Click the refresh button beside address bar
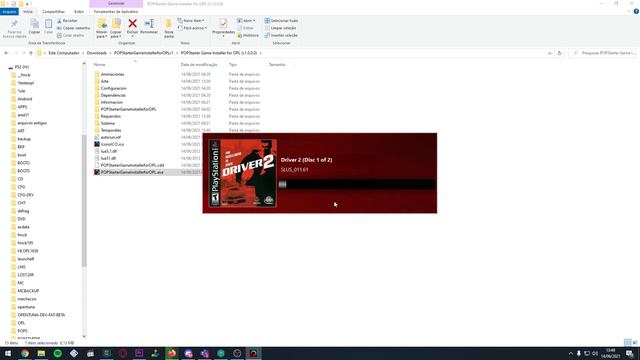Image resolution: width=640 pixels, height=360 pixels. (x=560, y=53)
